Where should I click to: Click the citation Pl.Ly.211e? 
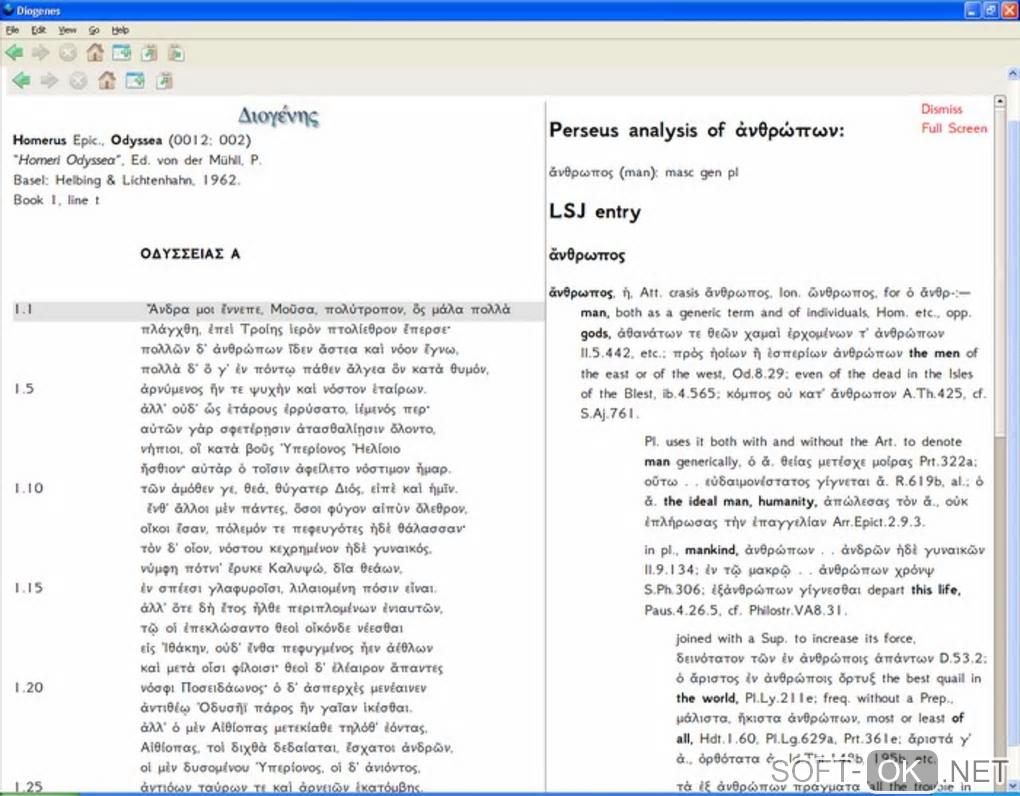(780, 698)
